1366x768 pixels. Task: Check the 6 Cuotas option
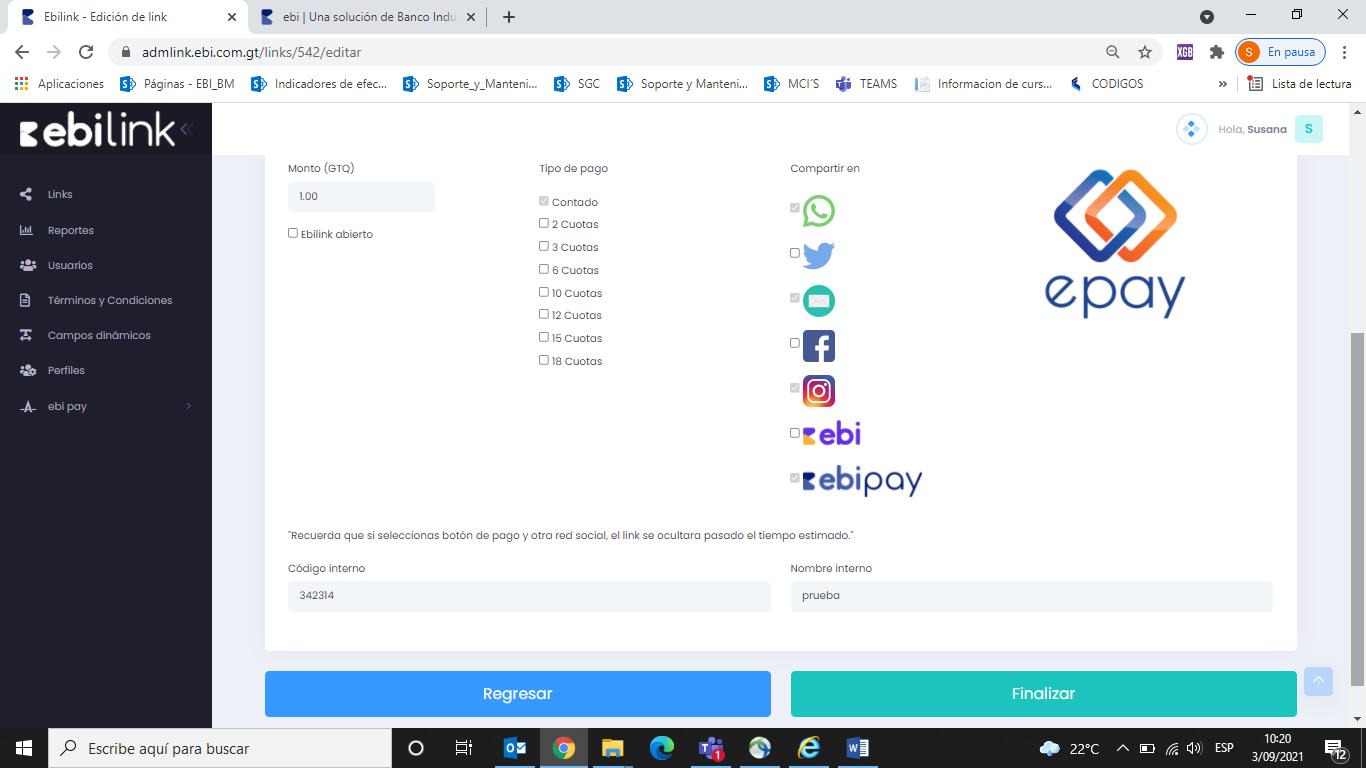pyautogui.click(x=544, y=269)
